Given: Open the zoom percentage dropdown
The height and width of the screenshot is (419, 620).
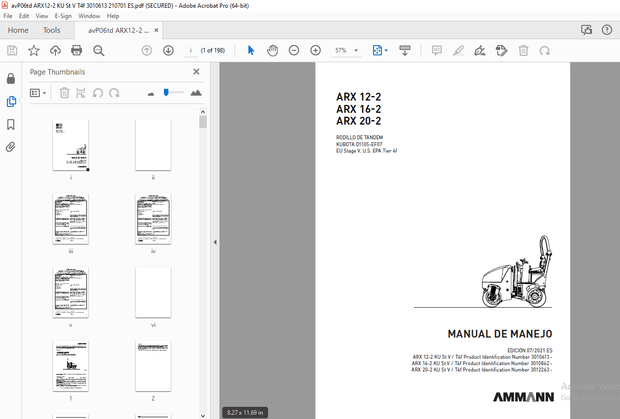Looking at the screenshot, I should pos(356,51).
